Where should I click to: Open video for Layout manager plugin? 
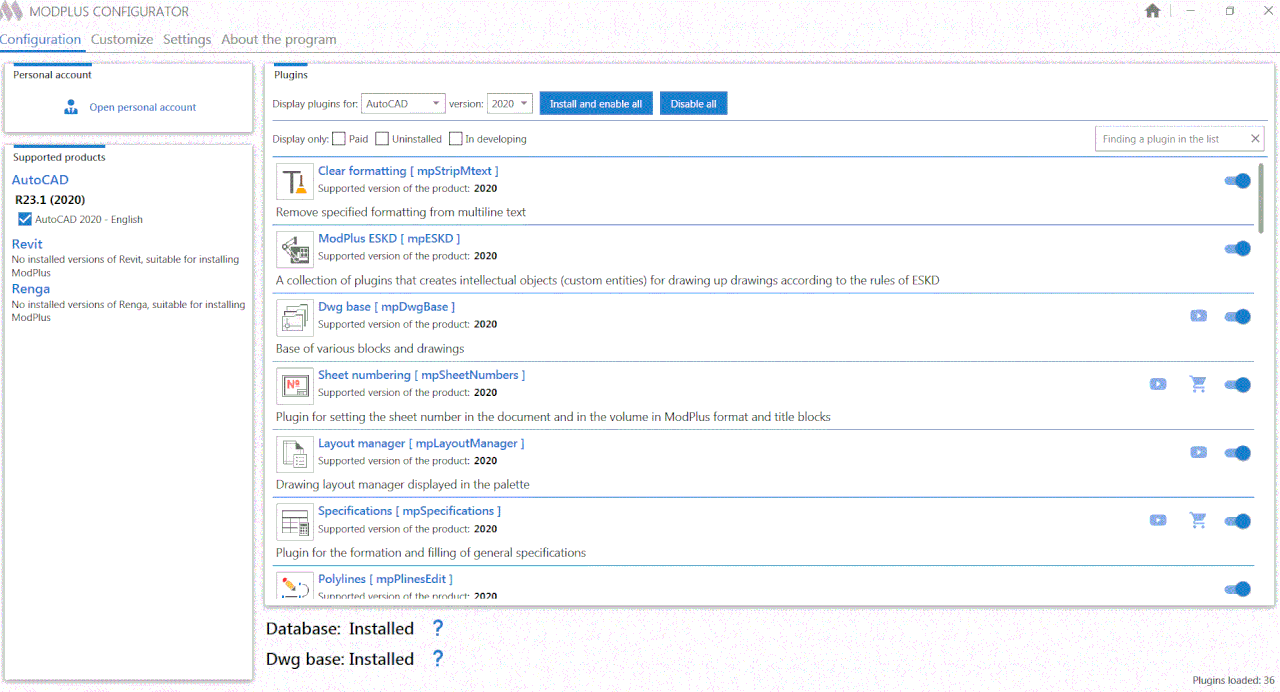[1198, 452]
